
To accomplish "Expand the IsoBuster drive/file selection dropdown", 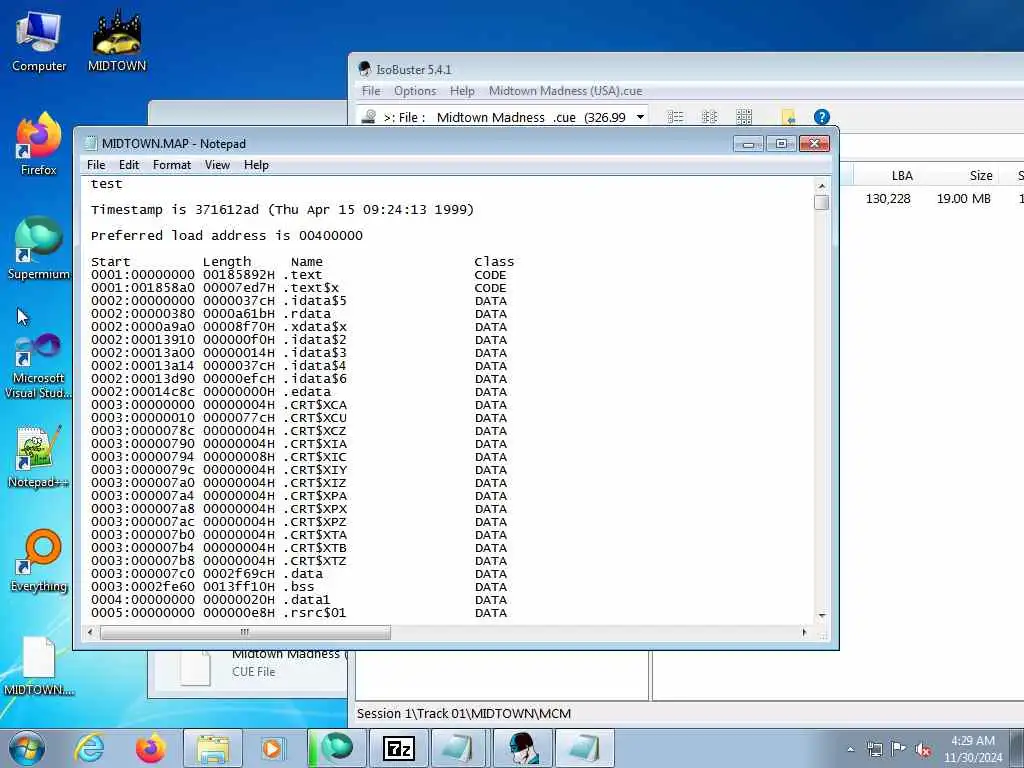I will (640, 117).
